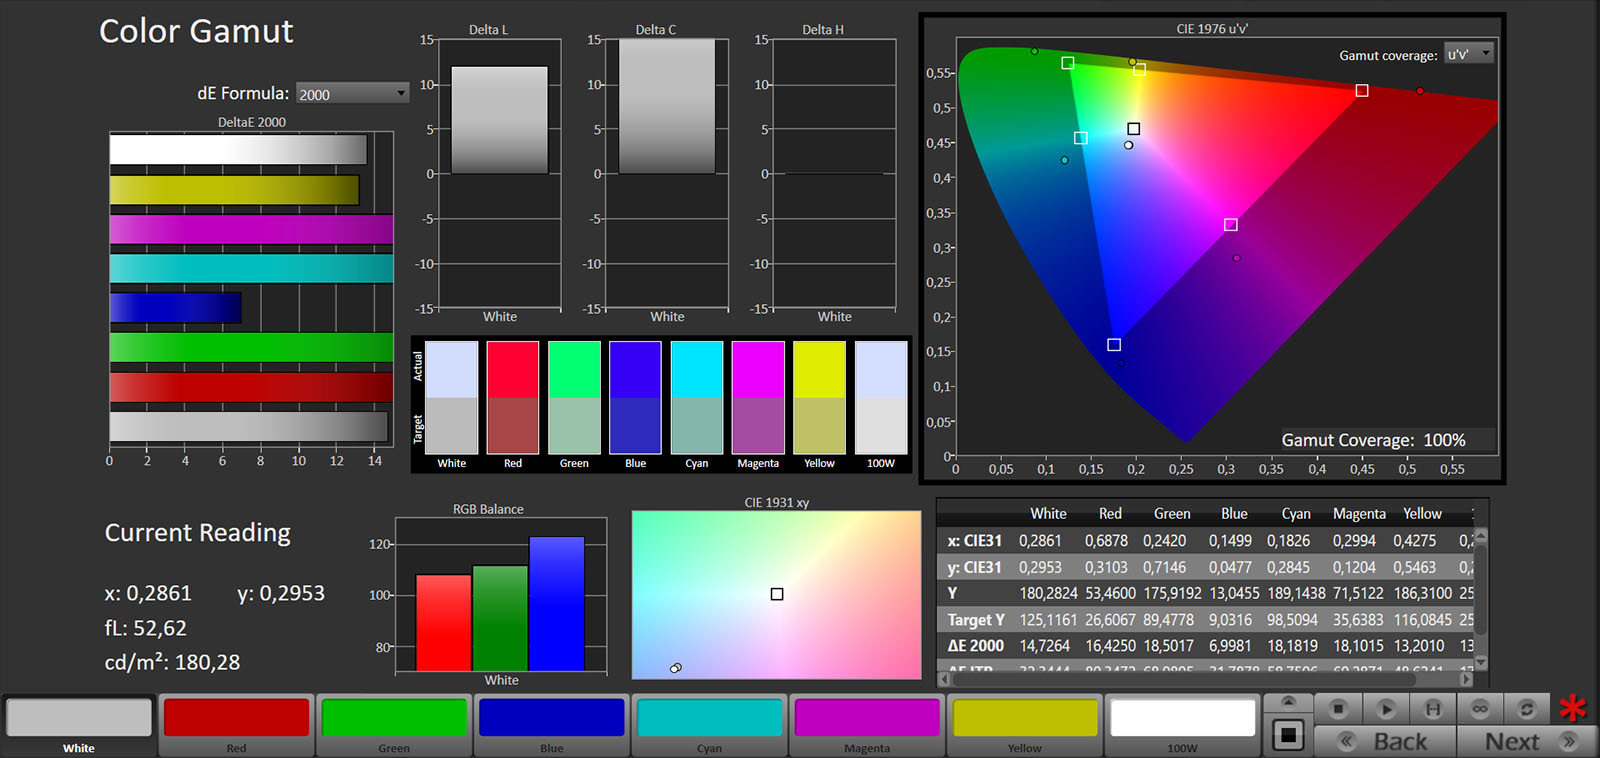Click the stop measurement icon
The height and width of the screenshot is (758, 1600).
point(1338,709)
